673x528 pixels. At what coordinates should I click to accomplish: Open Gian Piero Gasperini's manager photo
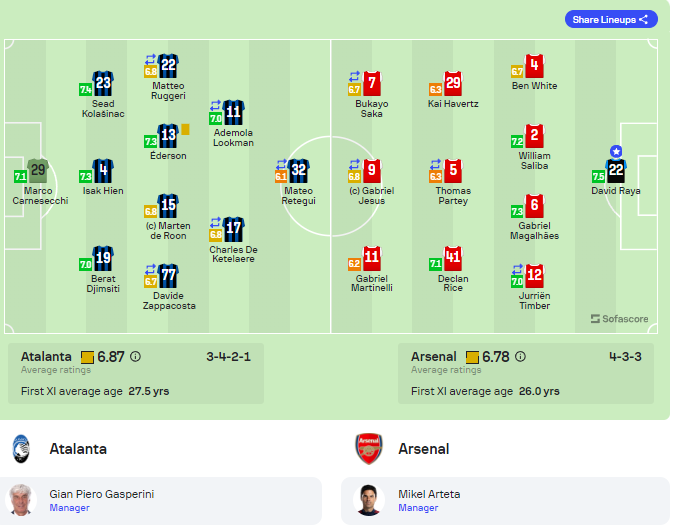pyautogui.click(x=21, y=500)
